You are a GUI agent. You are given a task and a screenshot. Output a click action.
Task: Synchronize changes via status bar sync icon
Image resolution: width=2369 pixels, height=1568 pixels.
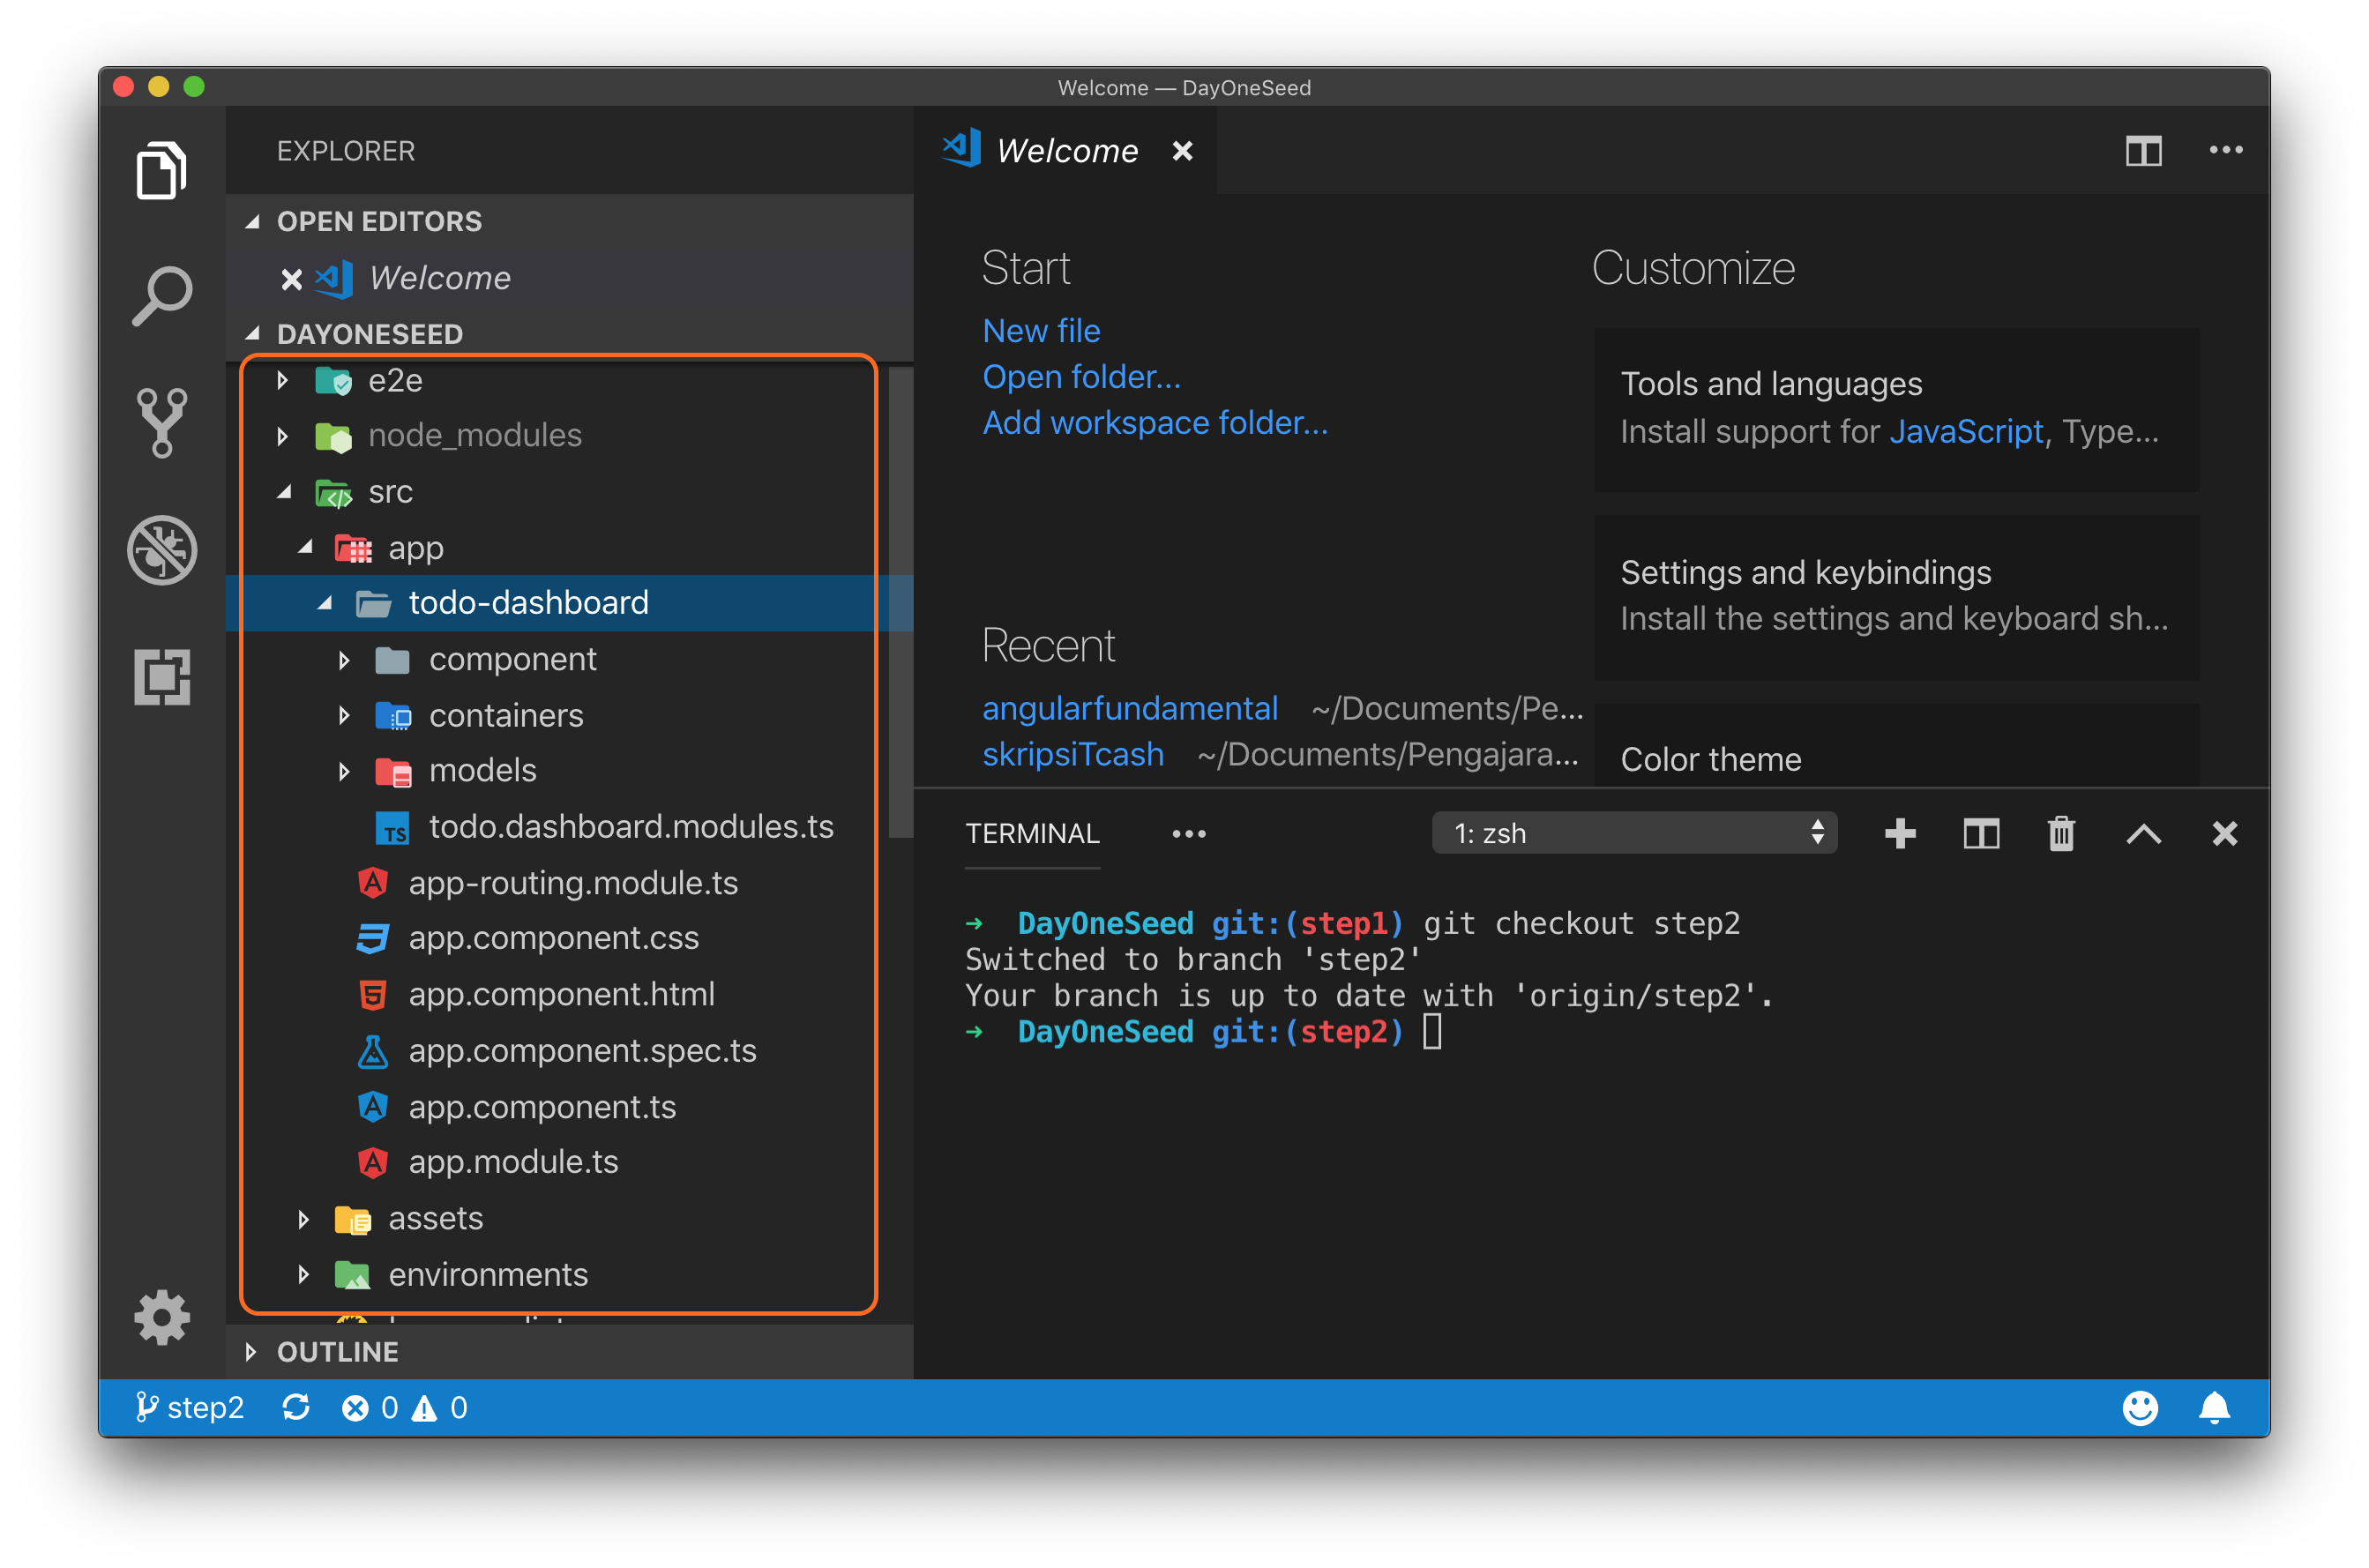(x=296, y=1407)
